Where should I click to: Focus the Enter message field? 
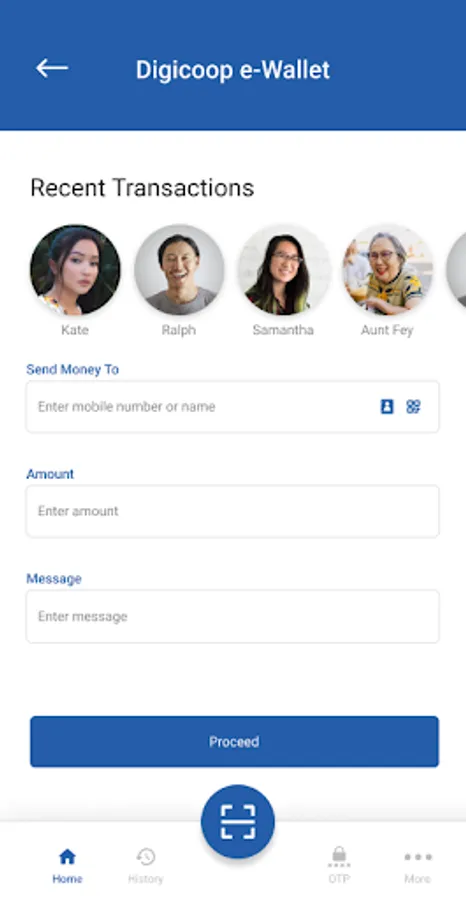click(x=232, y=616)
